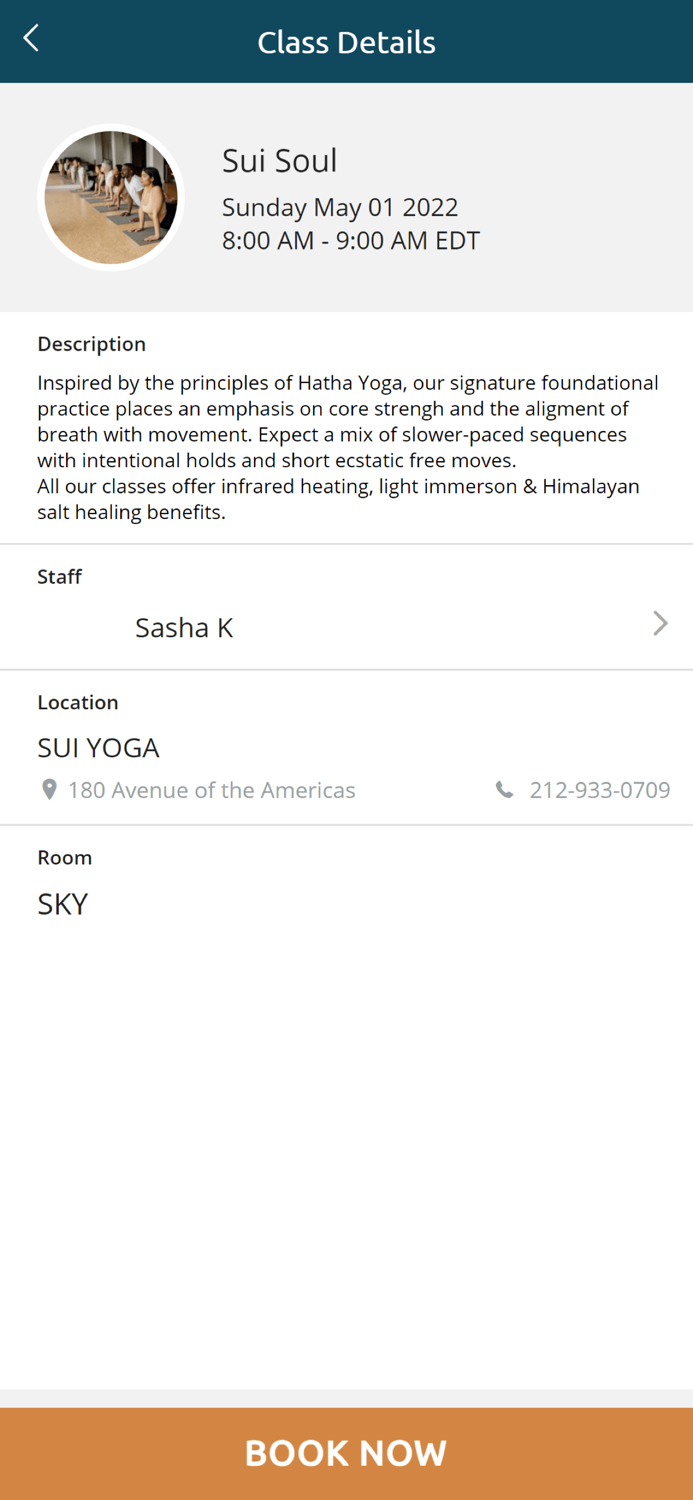Expand the Sasha K staff details

(184, 627)
